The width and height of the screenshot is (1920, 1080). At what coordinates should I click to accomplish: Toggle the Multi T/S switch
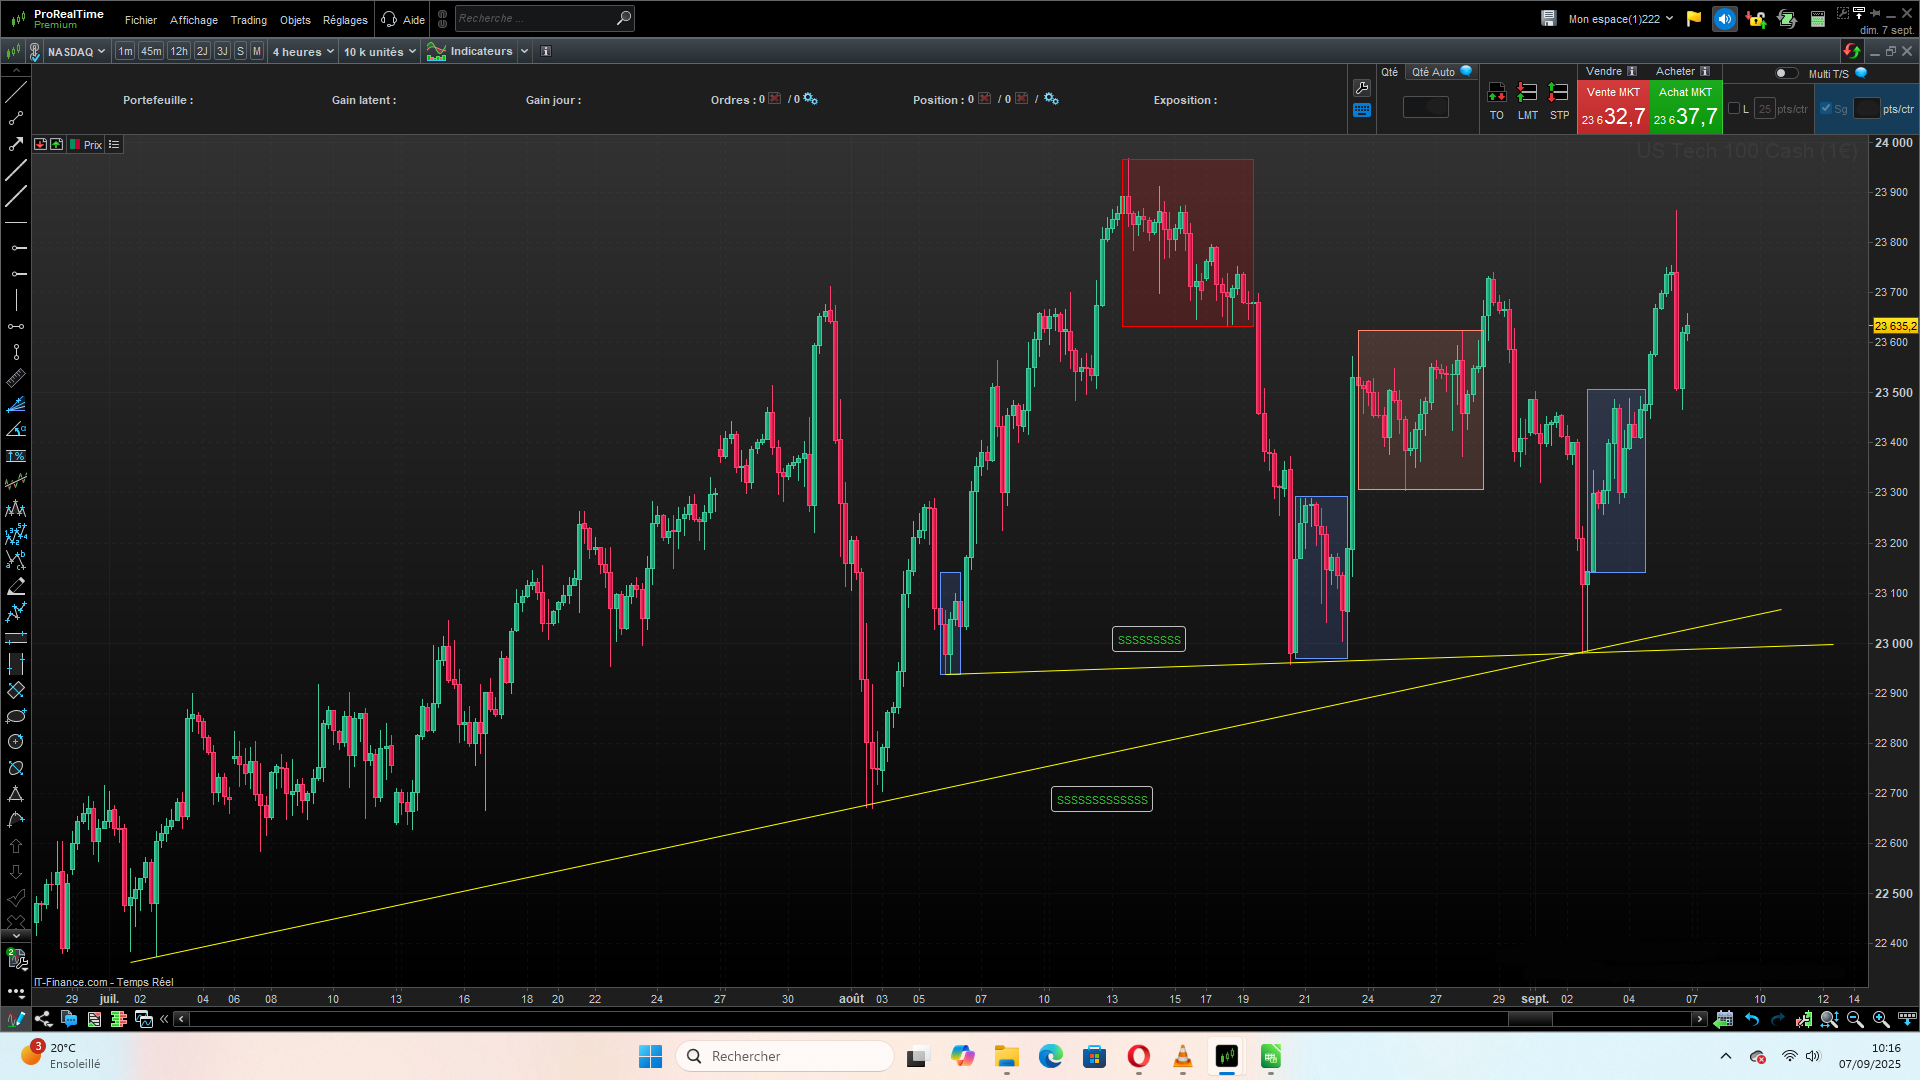(1785, 73)
